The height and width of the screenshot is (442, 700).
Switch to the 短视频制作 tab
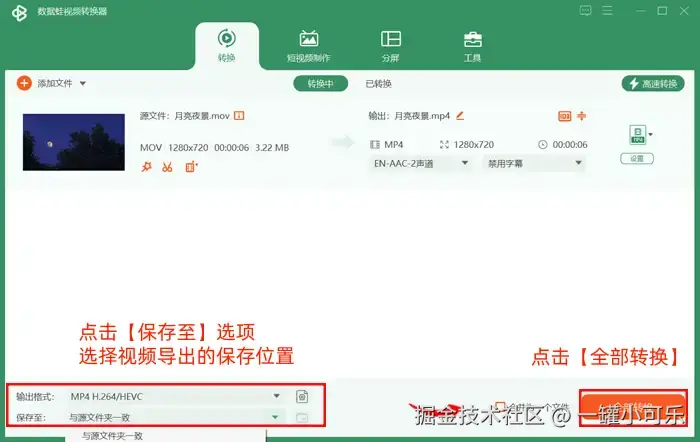(308, 46)
